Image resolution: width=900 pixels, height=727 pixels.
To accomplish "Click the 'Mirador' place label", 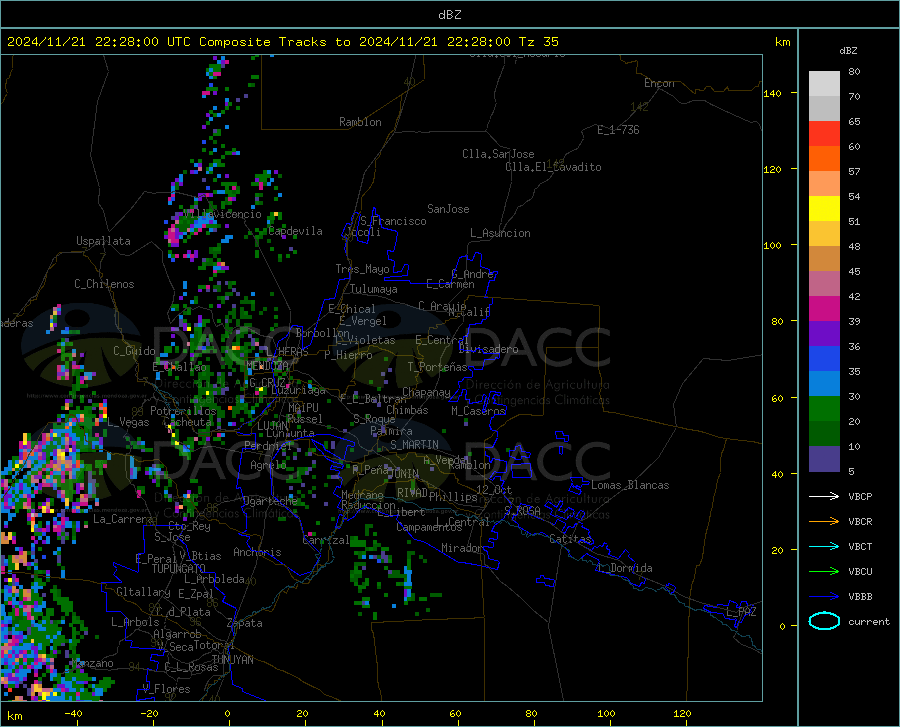I will 462,548.
